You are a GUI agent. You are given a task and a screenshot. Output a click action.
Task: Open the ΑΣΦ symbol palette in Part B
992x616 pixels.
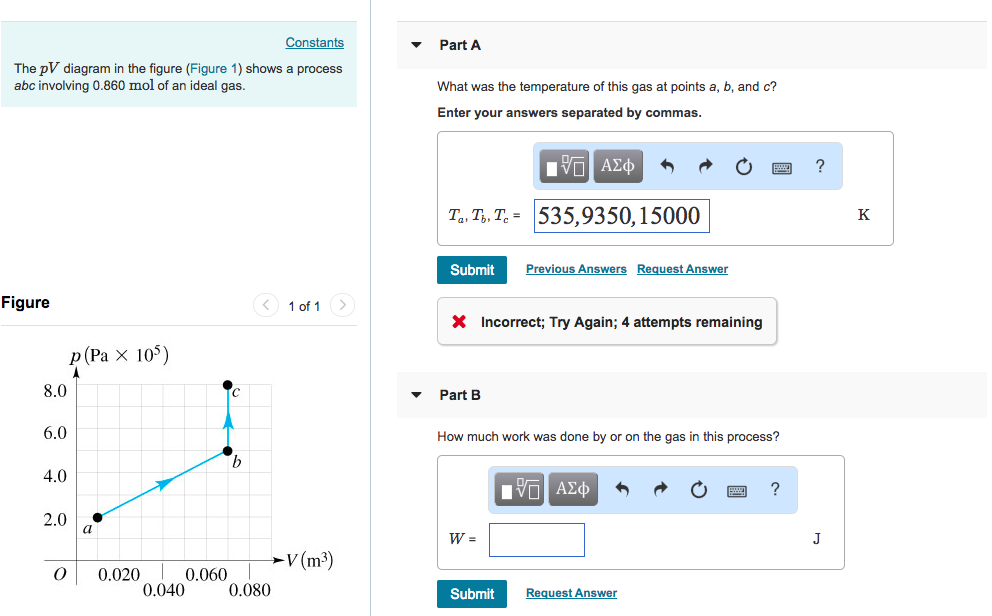pos(572,489)
